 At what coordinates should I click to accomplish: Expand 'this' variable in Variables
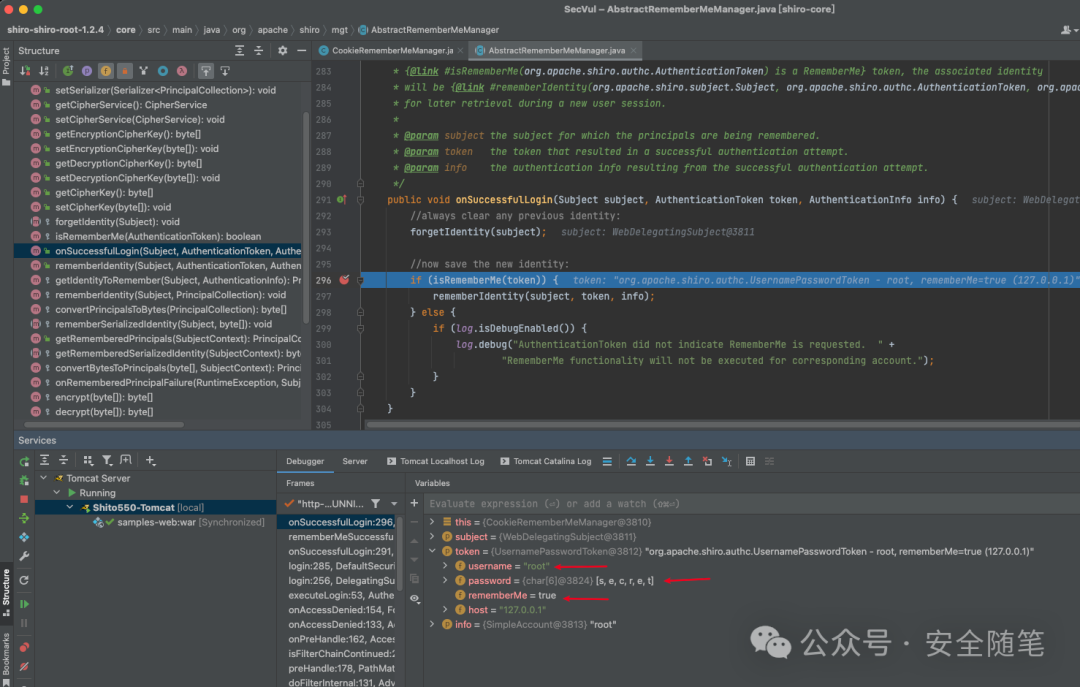(433, 522)
